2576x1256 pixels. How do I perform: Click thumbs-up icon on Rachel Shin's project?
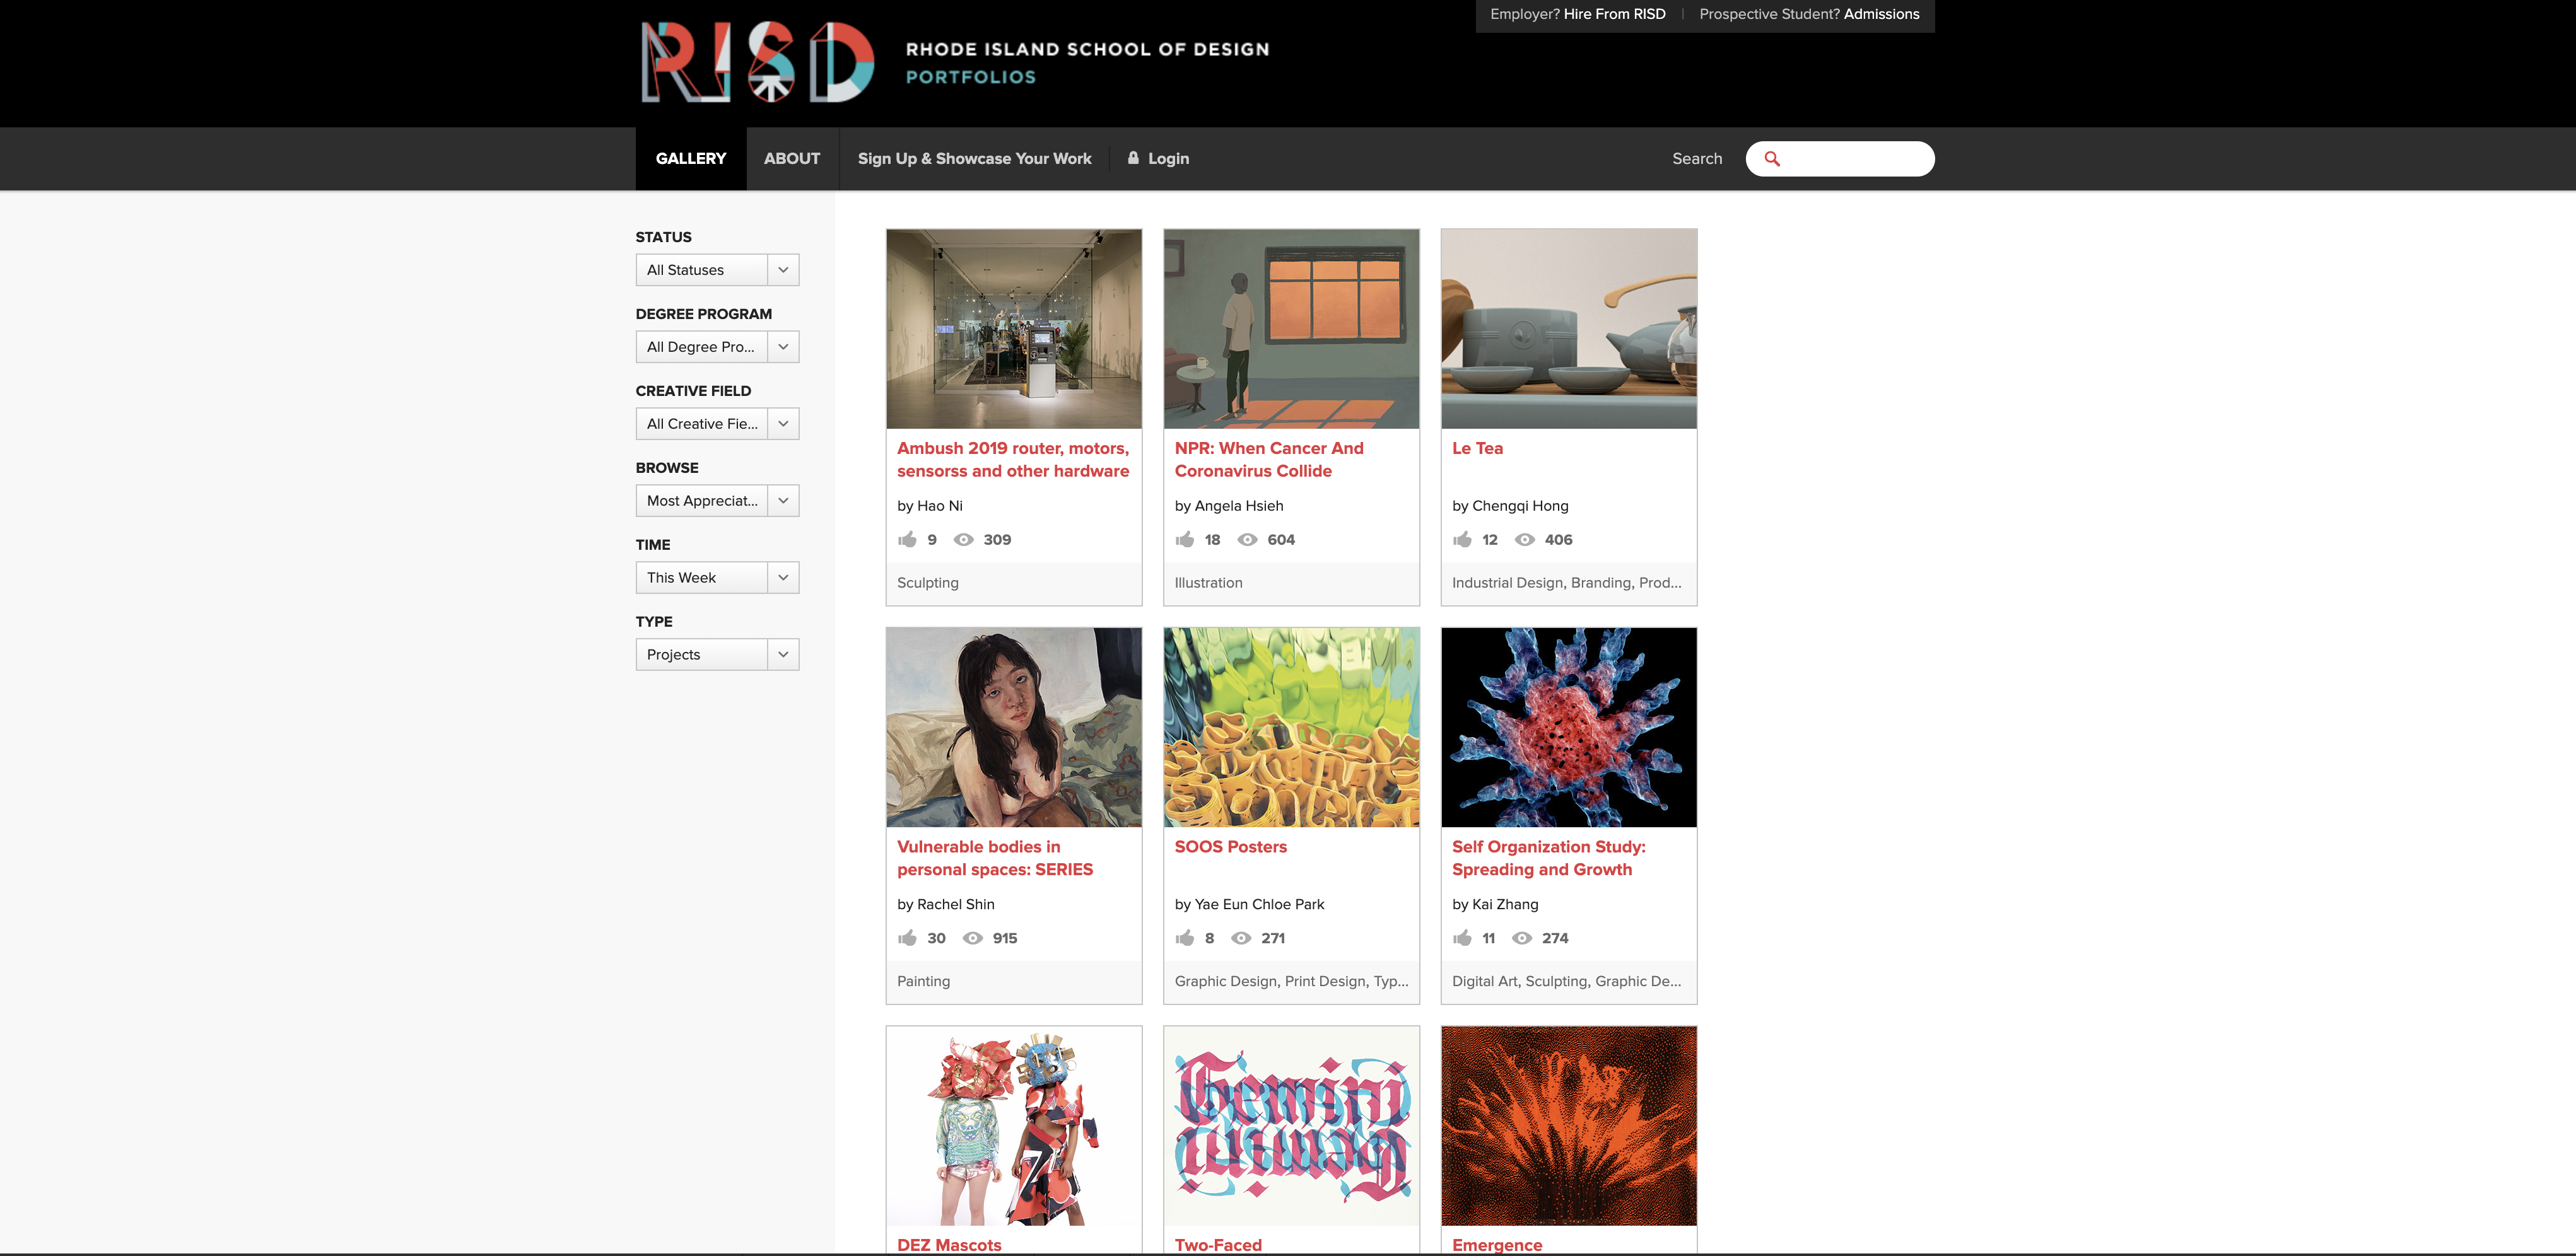[907, 938]
